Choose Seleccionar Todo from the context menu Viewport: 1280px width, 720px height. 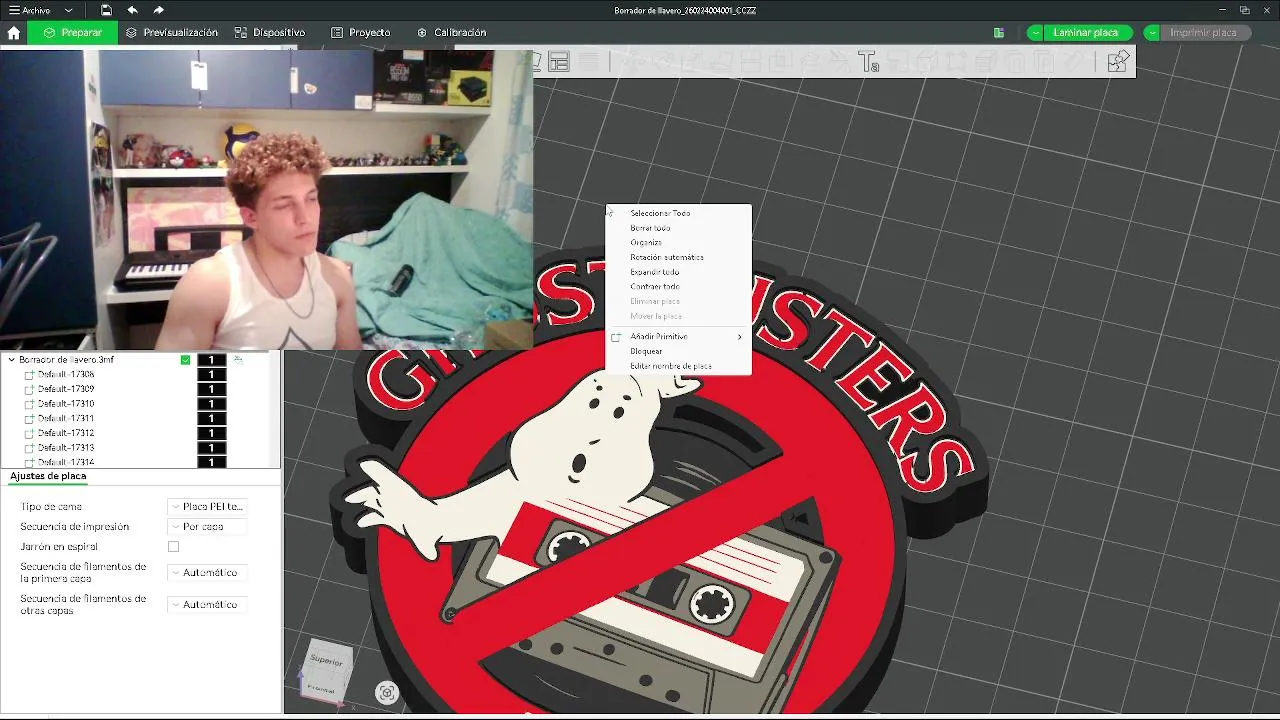pos(660,213)
